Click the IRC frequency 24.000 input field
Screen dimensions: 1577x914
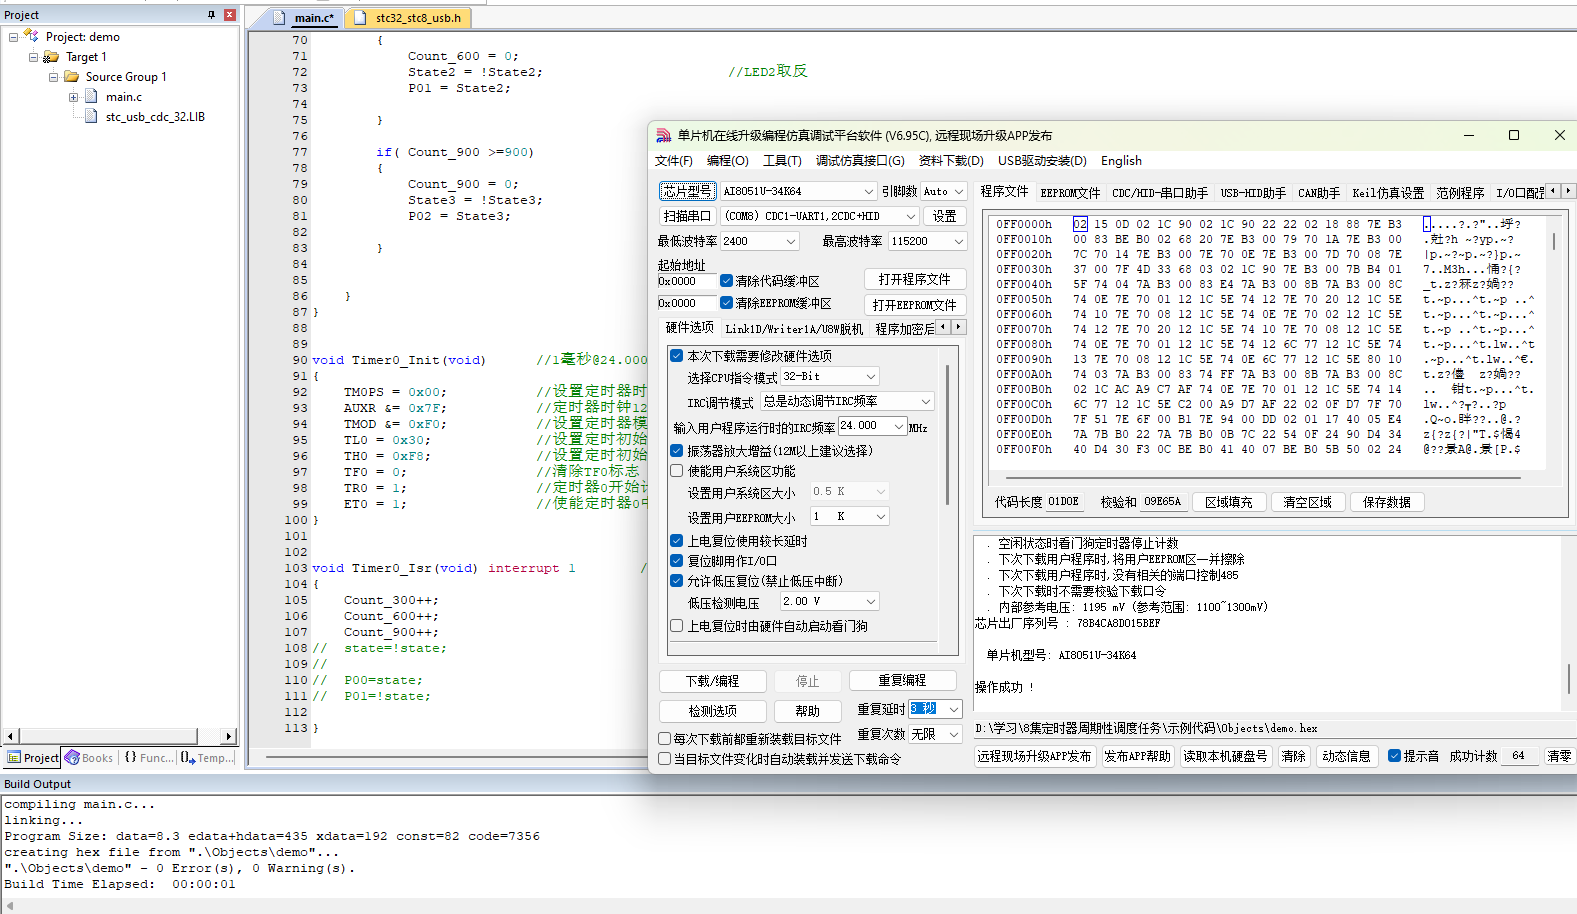(x=864, y=426)
